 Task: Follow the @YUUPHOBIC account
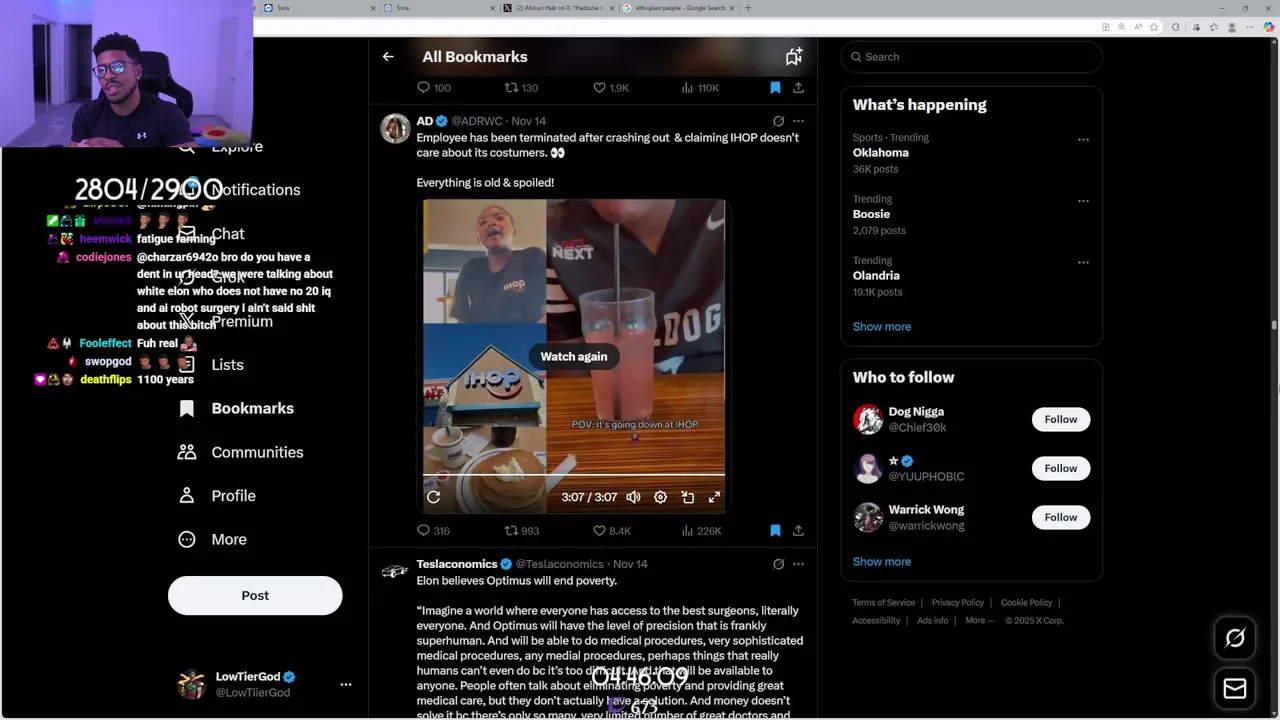(x=1061, y=468)
